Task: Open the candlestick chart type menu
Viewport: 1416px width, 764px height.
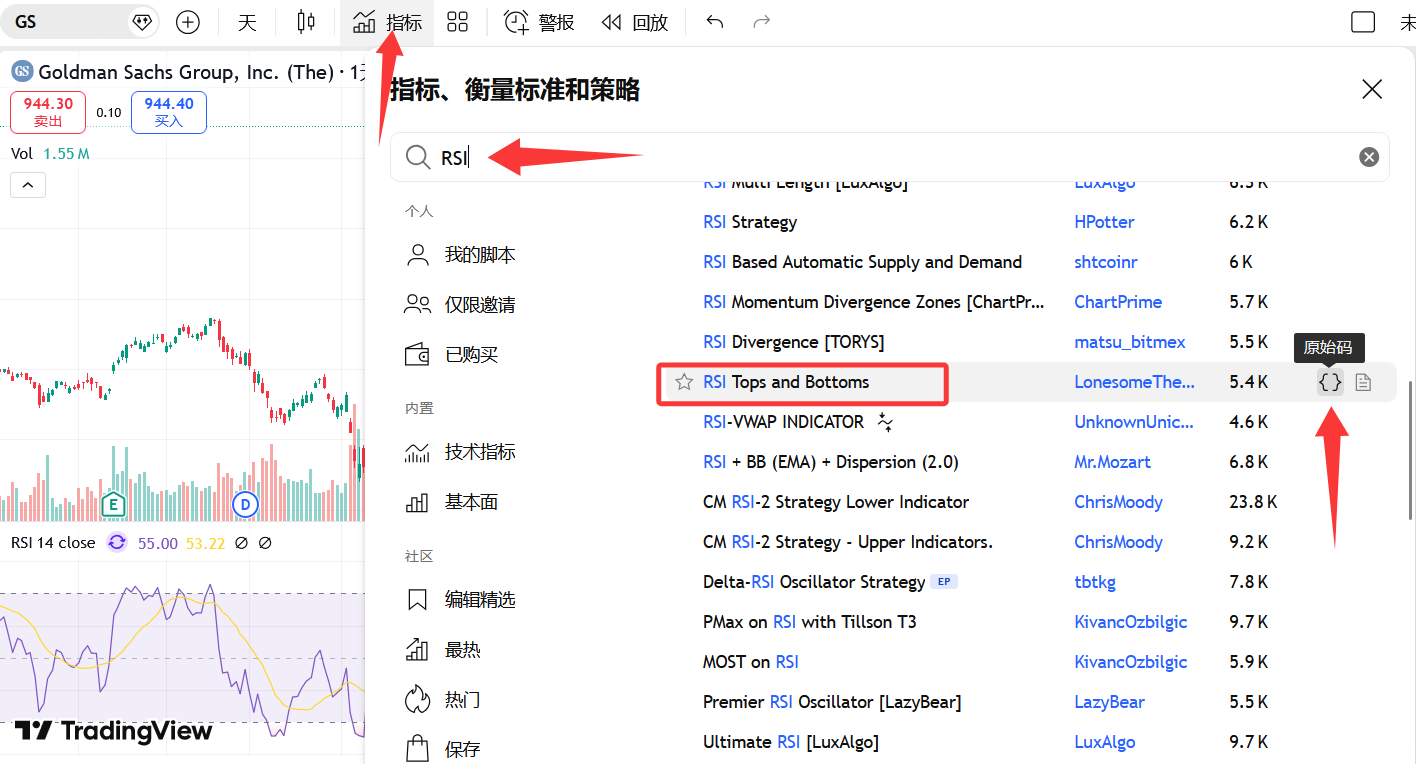Action: click(306, 22)
